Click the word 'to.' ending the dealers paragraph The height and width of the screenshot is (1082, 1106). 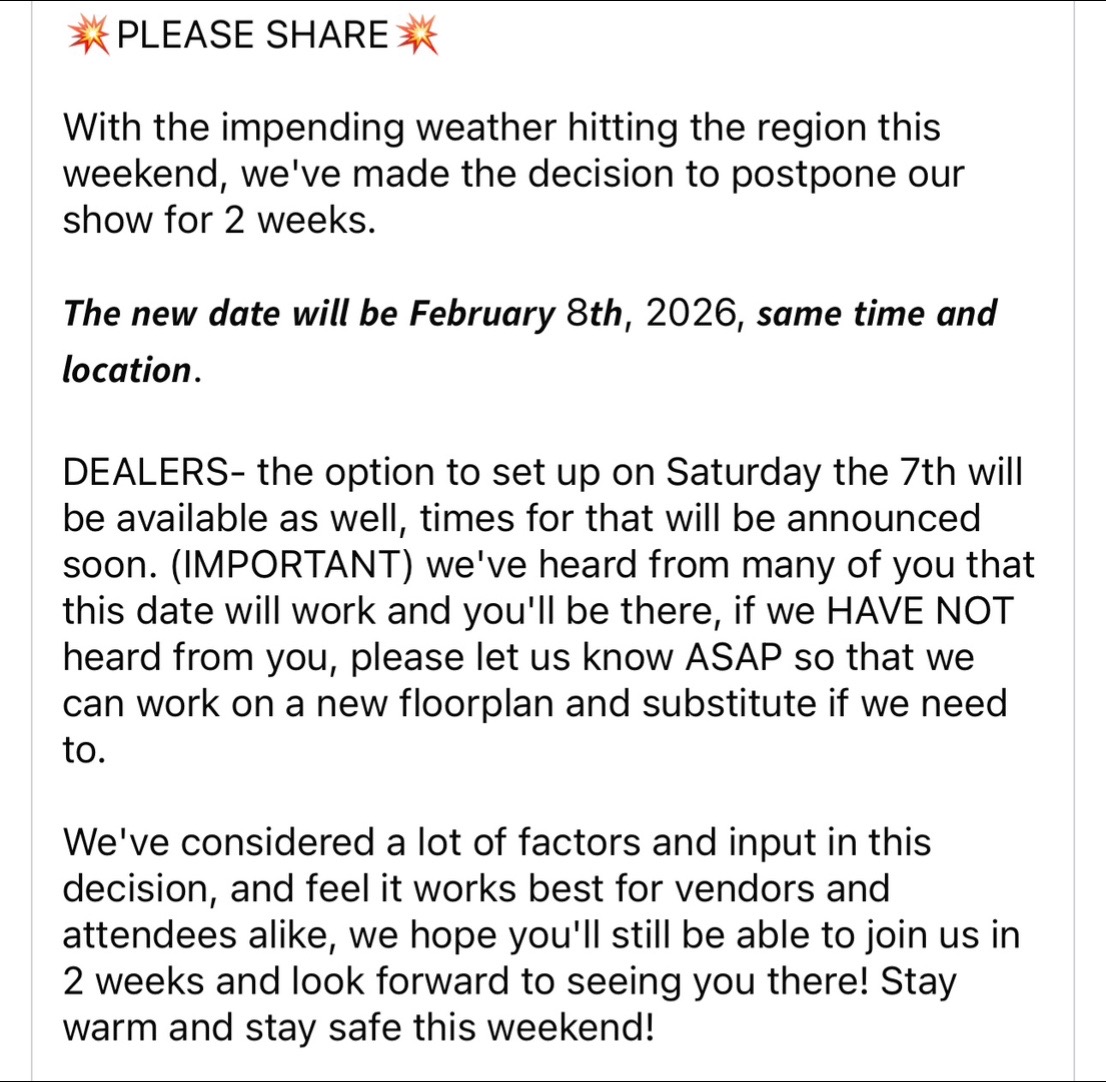click(84, 750)
